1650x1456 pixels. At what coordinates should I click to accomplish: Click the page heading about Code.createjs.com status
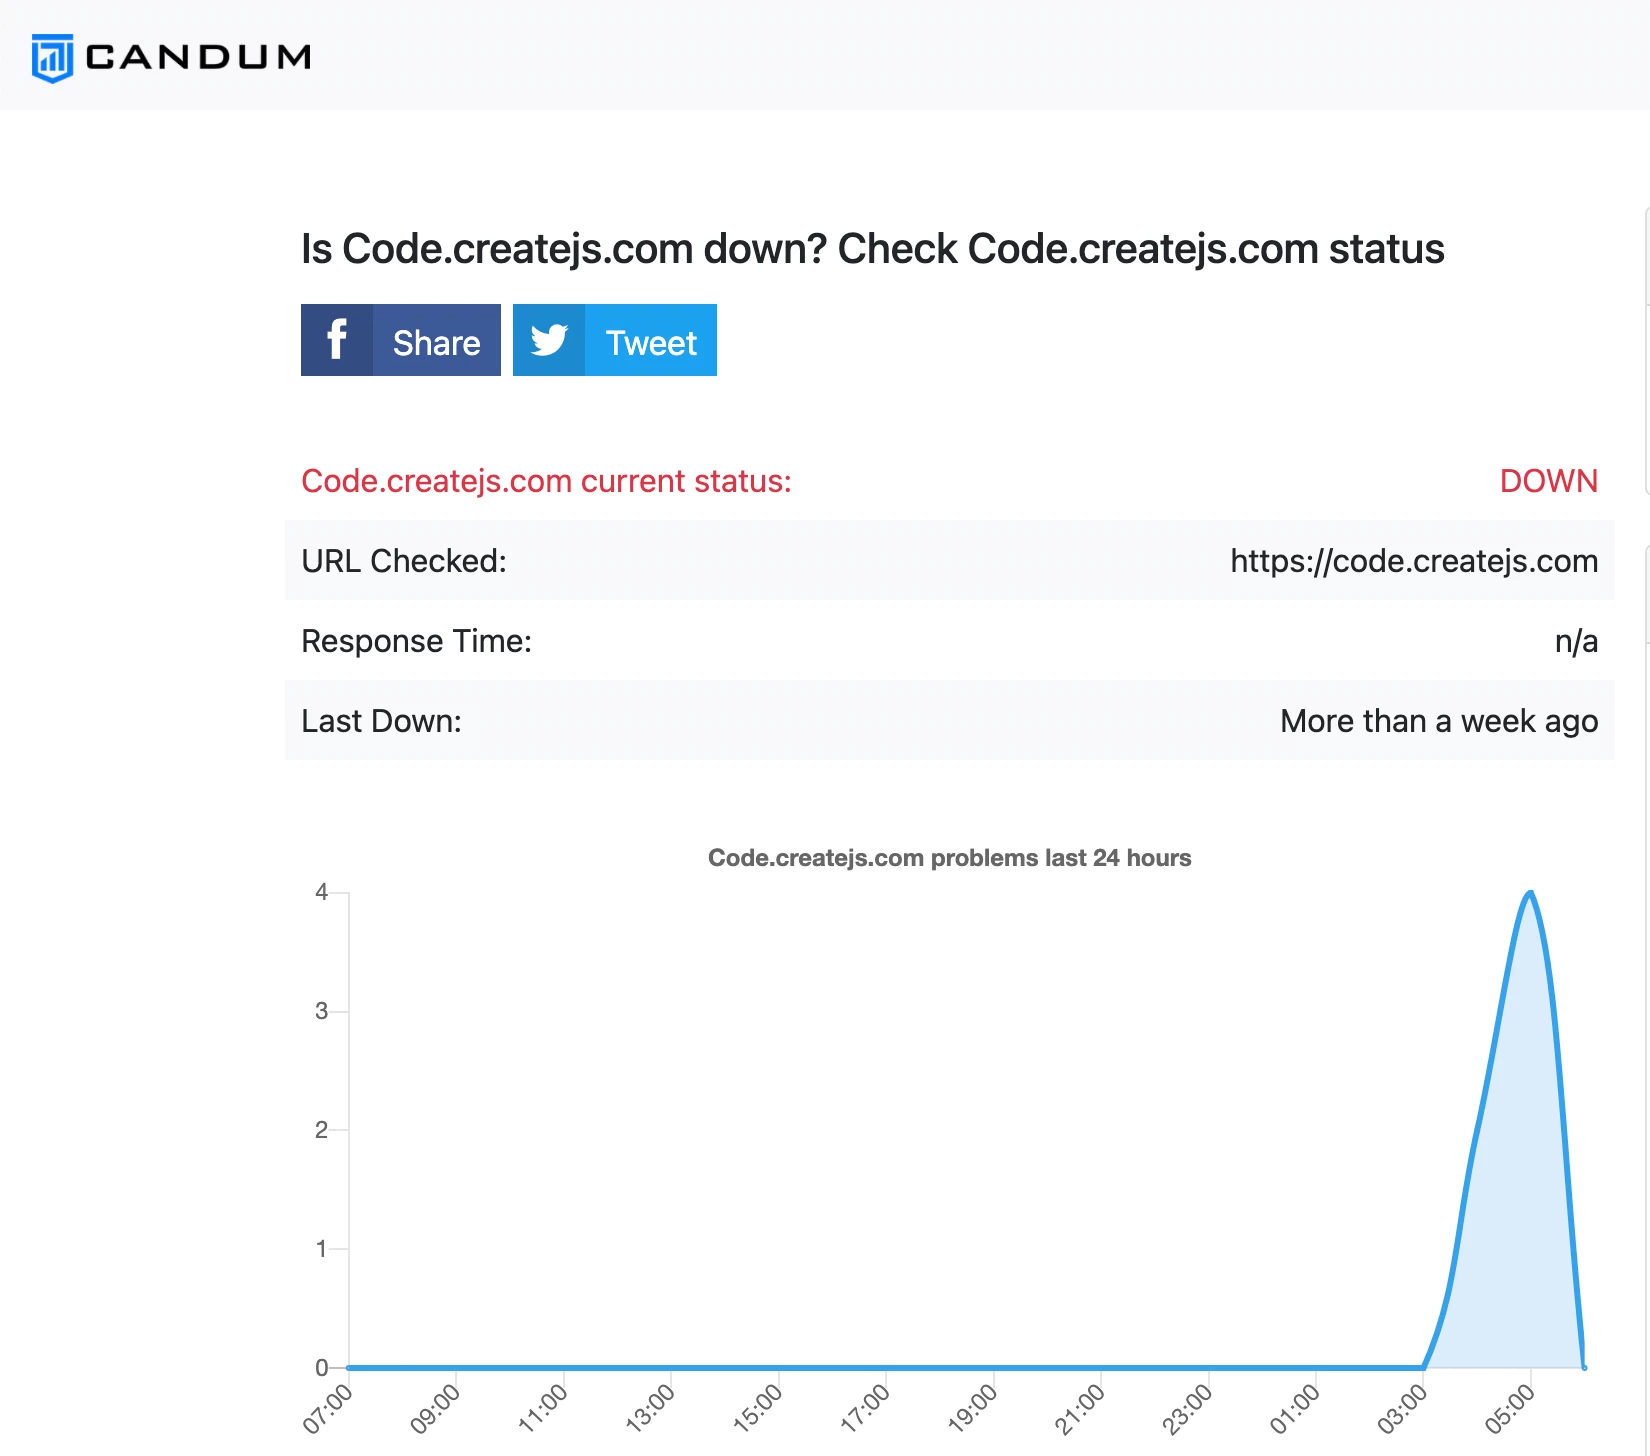pos(873,249)
